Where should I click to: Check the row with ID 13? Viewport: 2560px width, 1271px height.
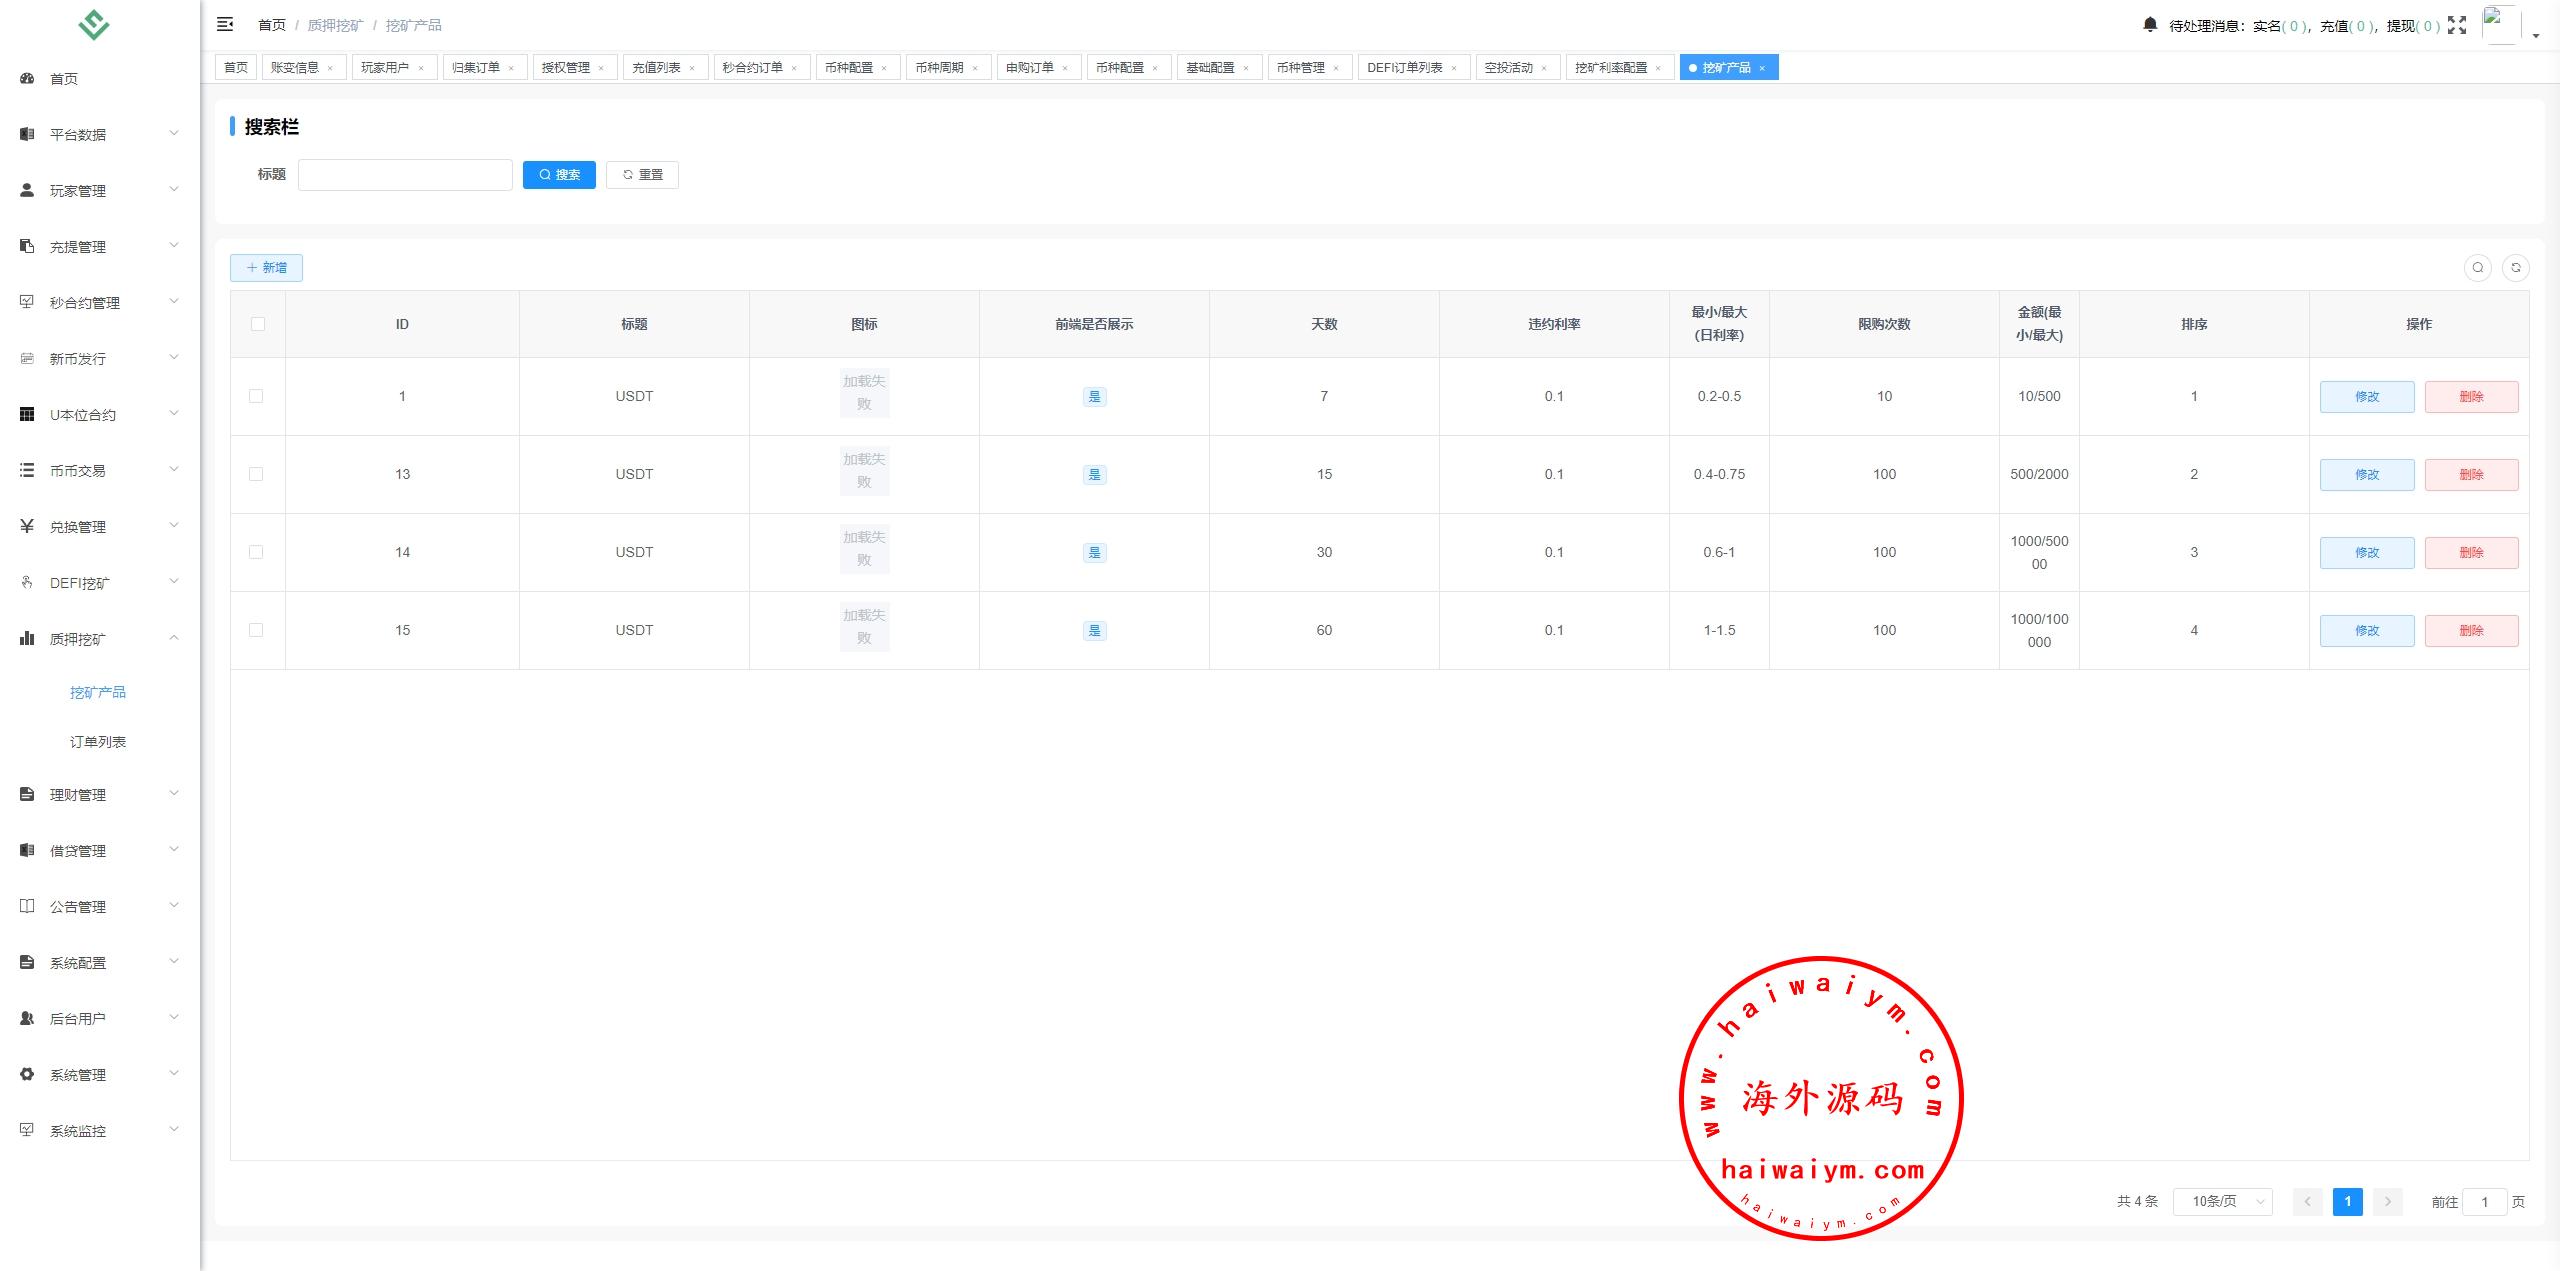[256, 474]
